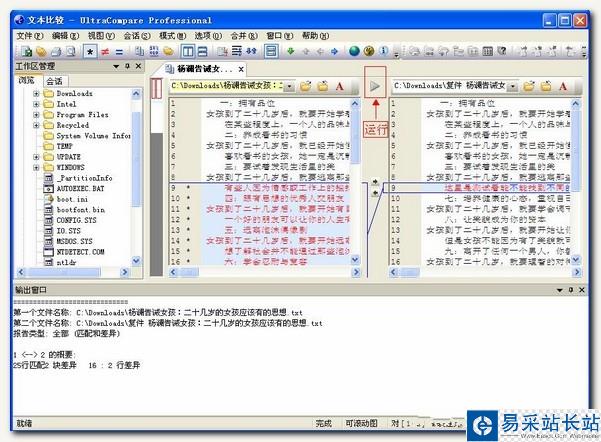Click right arrow of file tree horizontal scrollbar
The height and width of the screenshot is (442, 601).
pos(124,272)
